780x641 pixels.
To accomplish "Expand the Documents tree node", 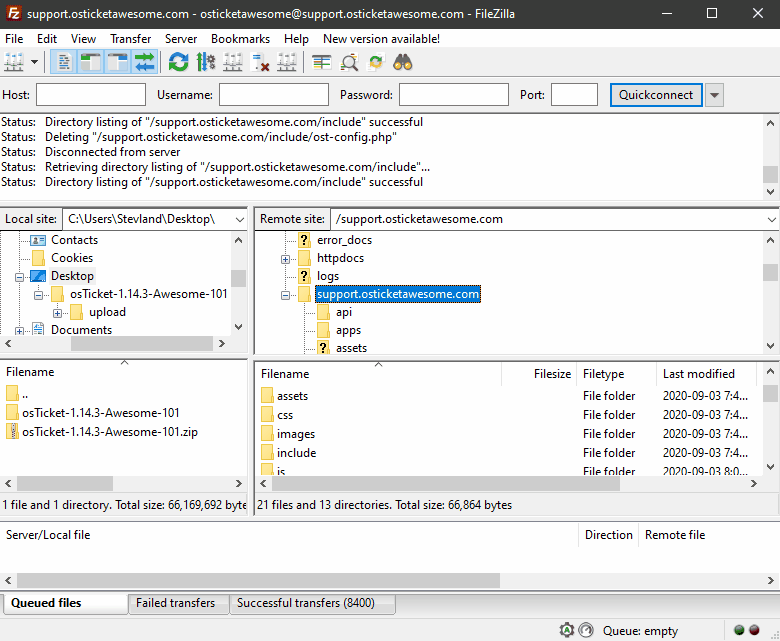I will [x=19, y=331].
